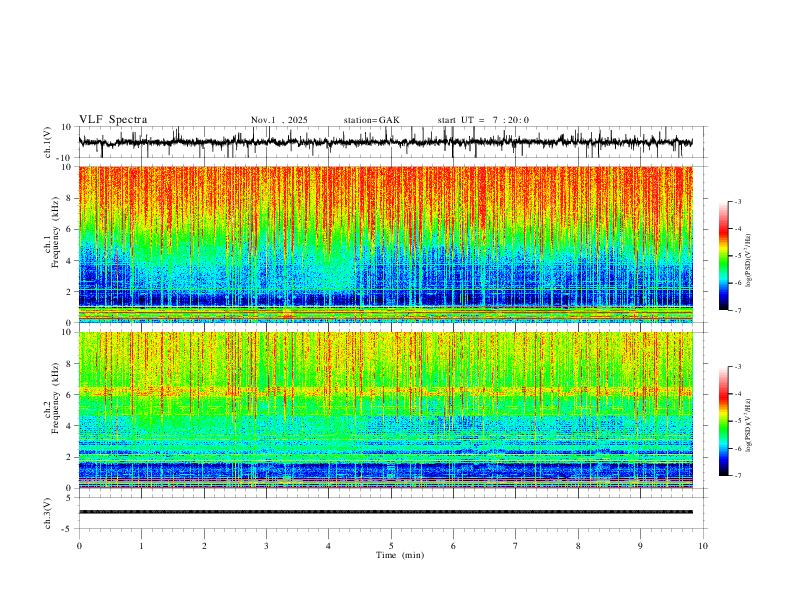Click the ch.2 PSD color scale bar

point(724,421)
